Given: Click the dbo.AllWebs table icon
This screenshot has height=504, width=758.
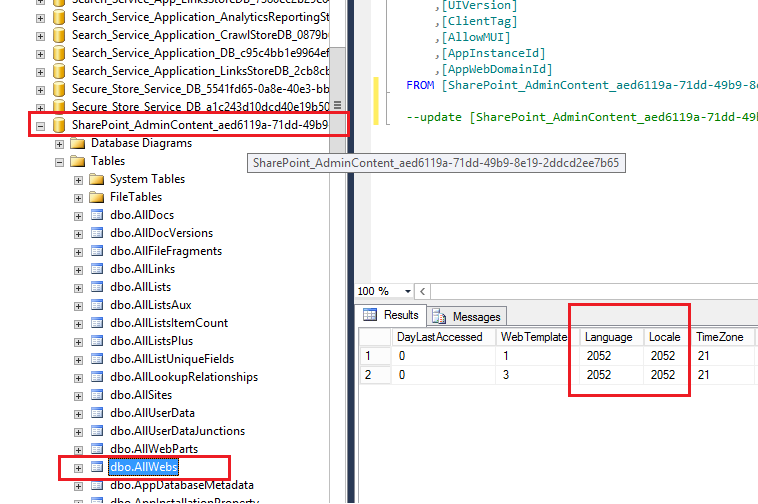Looking at the screenshot, I should 97,467.
